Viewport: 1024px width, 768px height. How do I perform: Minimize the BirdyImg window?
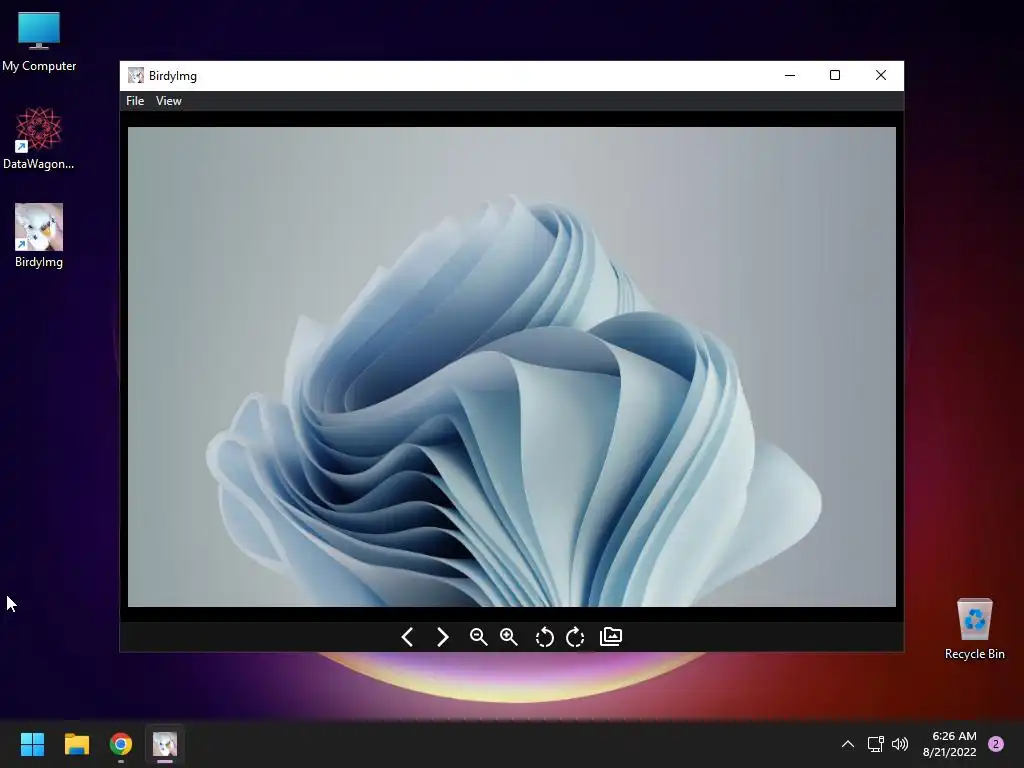pos(790,76)
